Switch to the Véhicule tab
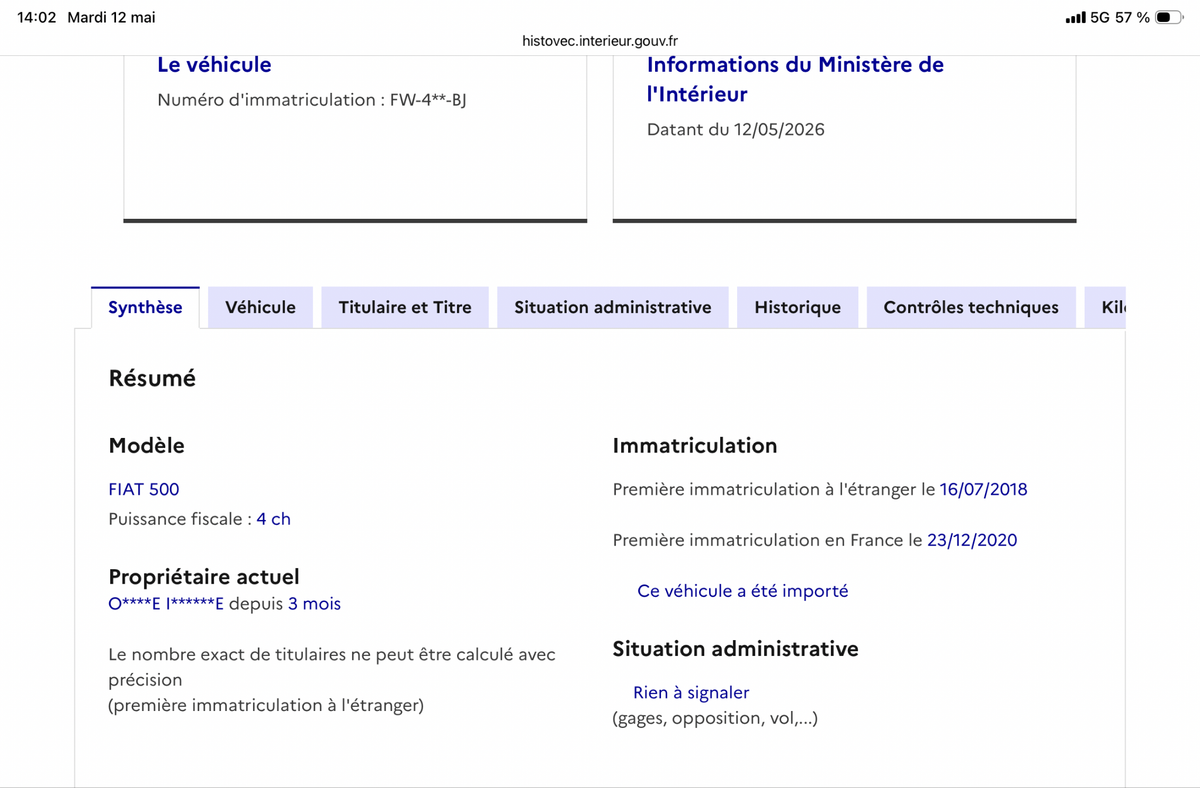Image resolution: width=1200 pixels, height=788 pixels. pyautogui.click(x=260, y=307)
